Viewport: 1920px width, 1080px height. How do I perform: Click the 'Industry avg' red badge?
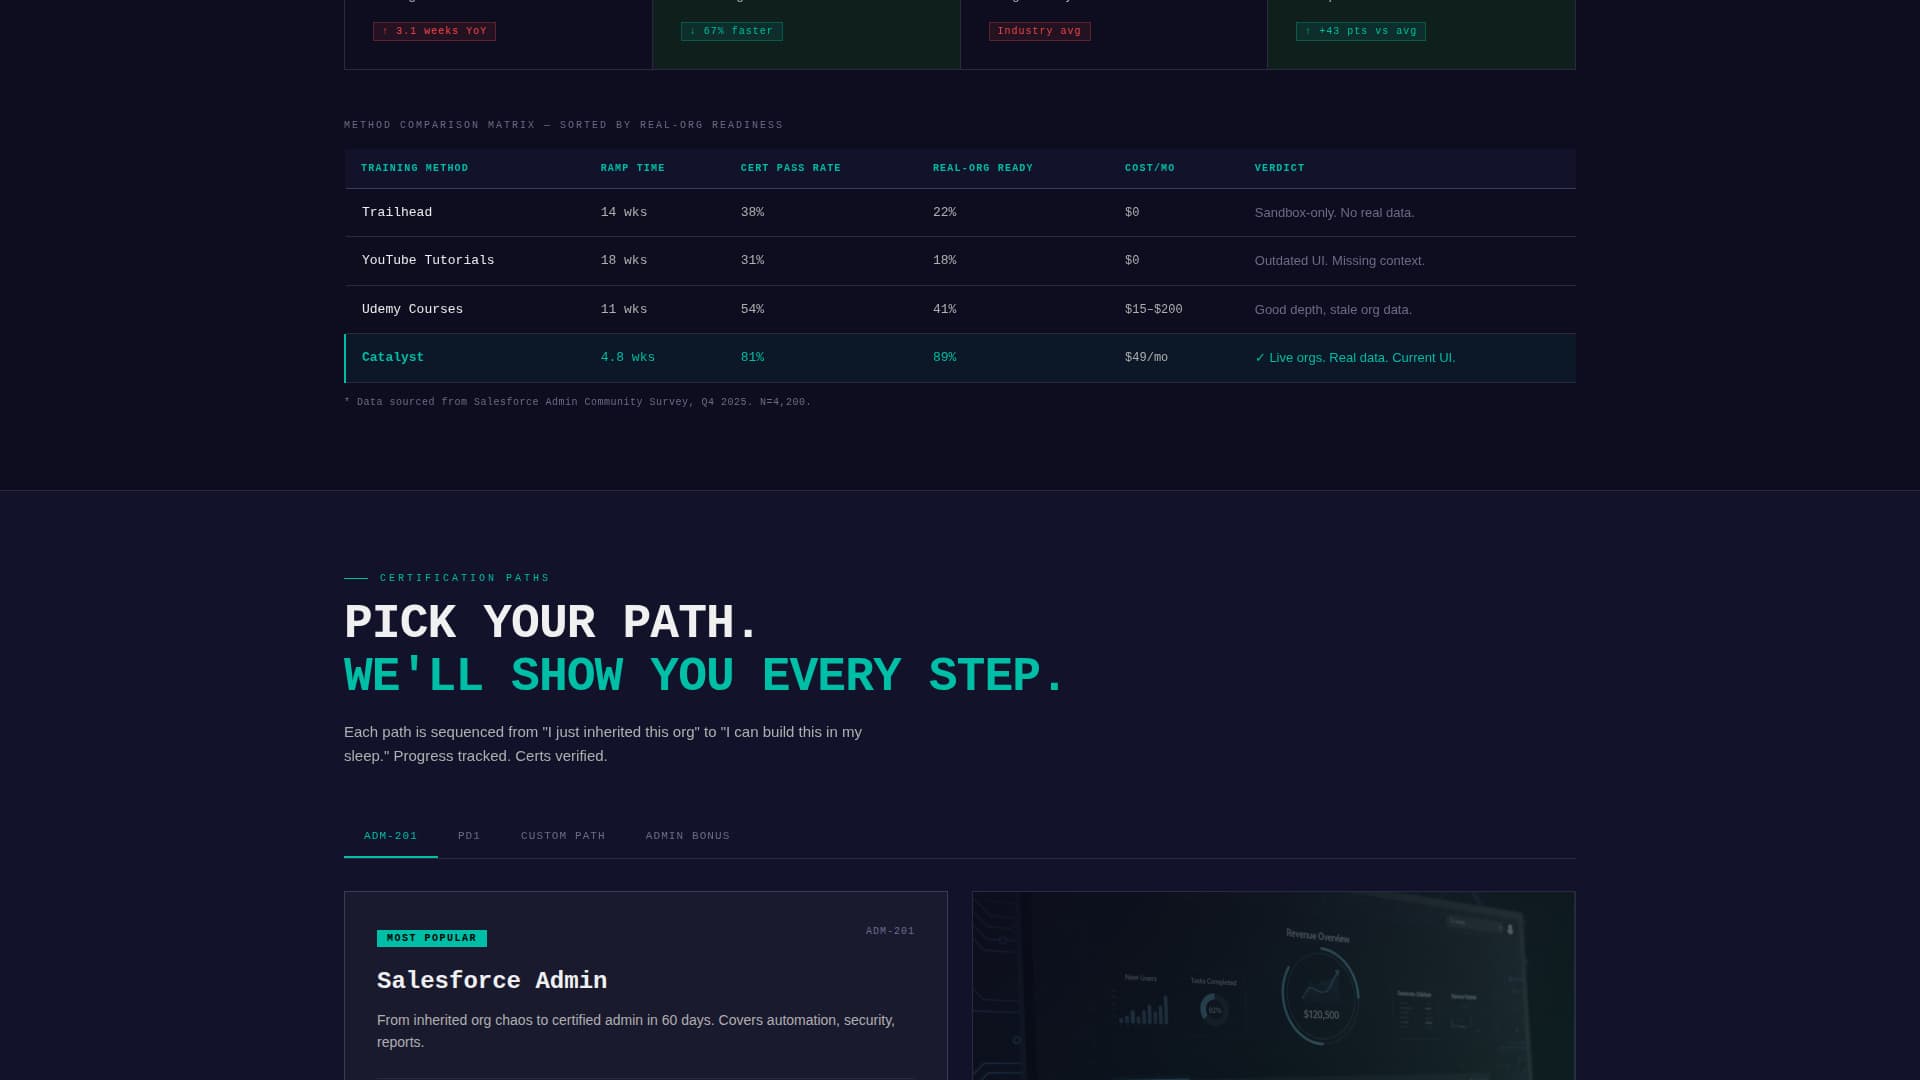[x=1039, y=32]
